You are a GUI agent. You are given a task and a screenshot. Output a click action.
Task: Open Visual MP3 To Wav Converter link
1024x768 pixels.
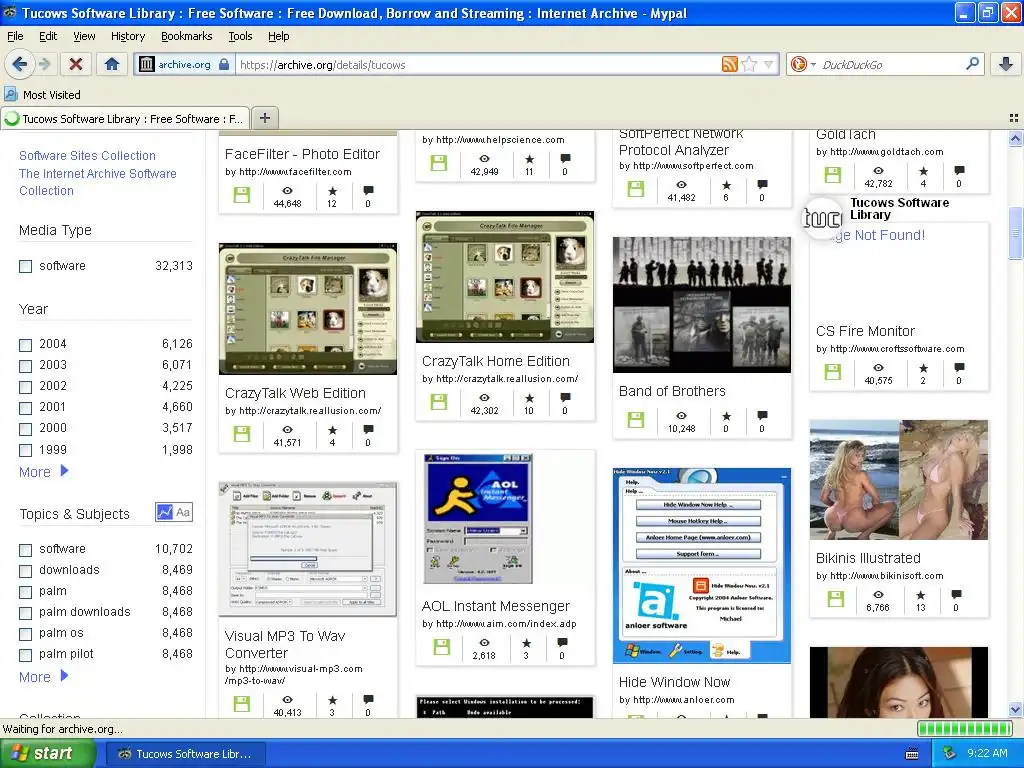(x=285, y=644)
